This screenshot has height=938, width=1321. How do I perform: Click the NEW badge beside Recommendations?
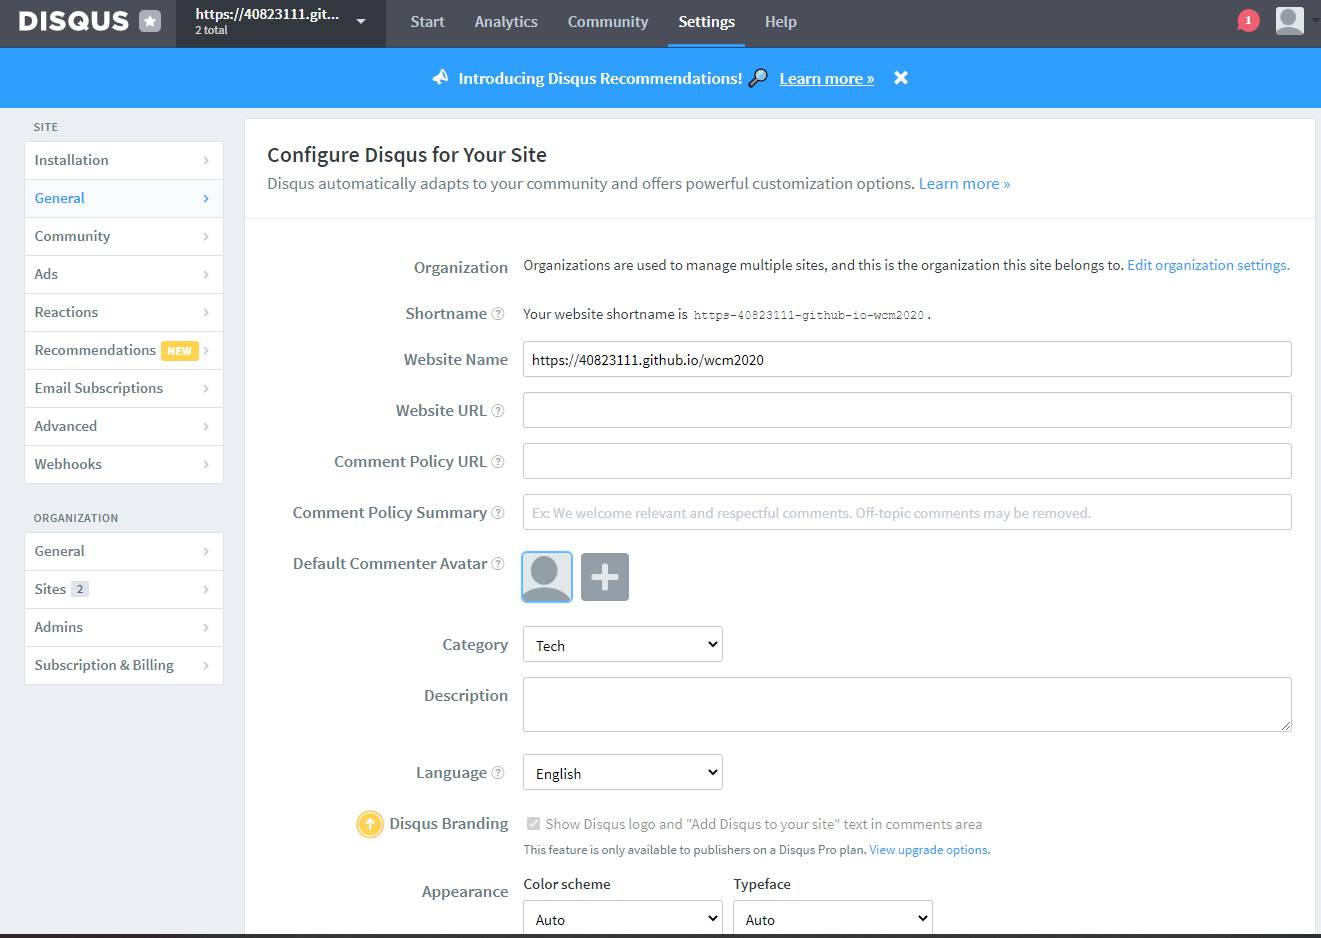180,351
